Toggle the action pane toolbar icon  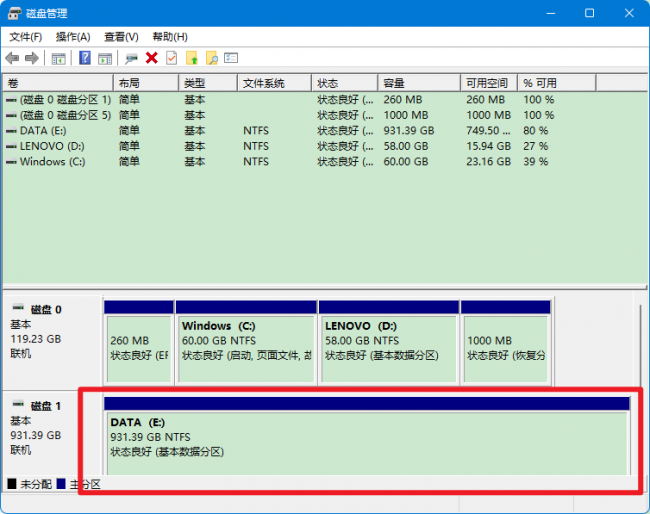click(x=105, y=58)
